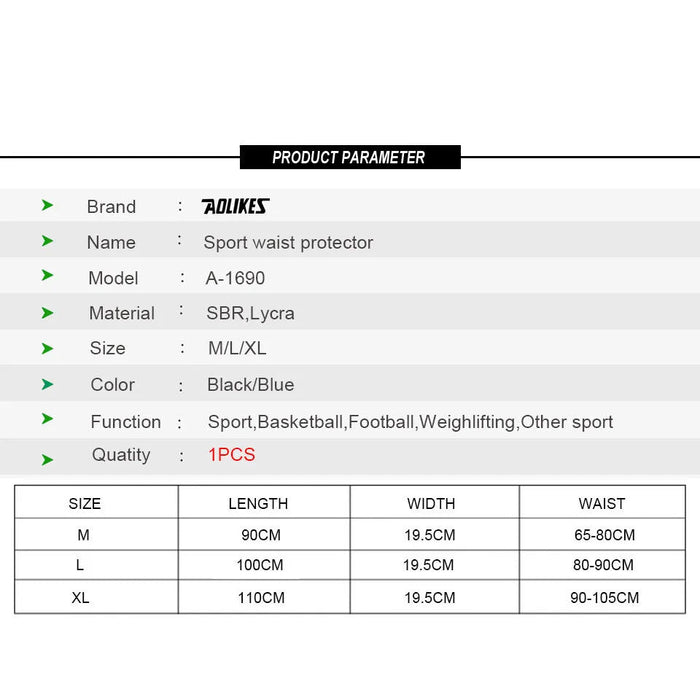Select the green arrow beside Model

(x=47, y=276)
